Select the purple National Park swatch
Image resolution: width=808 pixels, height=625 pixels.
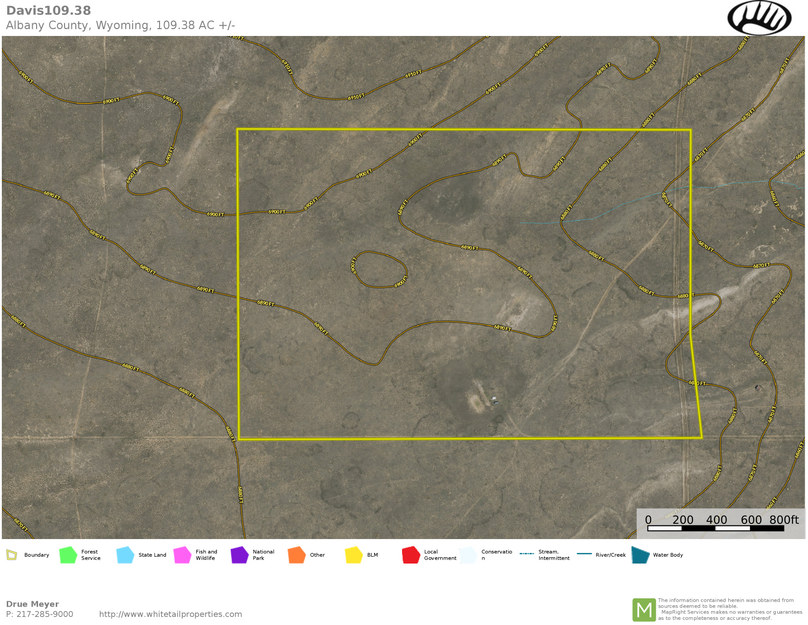pos(239,555)
